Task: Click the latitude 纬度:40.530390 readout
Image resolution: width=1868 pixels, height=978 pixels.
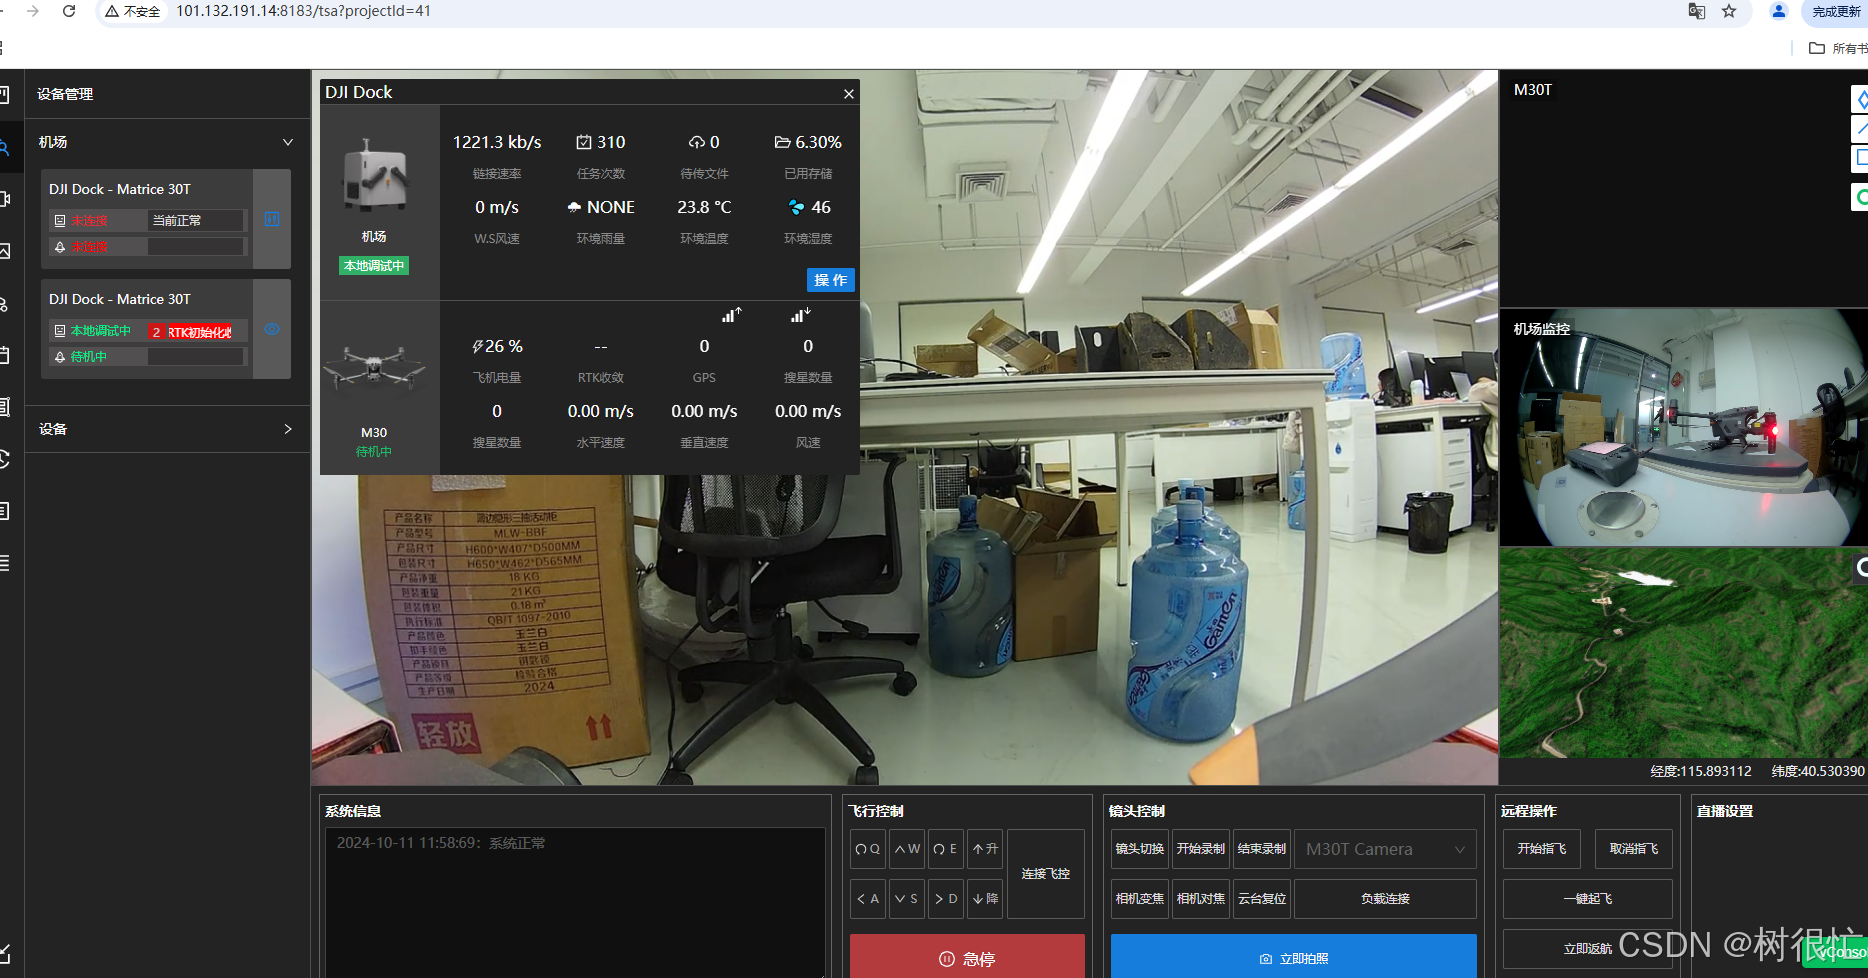Action: tap(1818, 771)
